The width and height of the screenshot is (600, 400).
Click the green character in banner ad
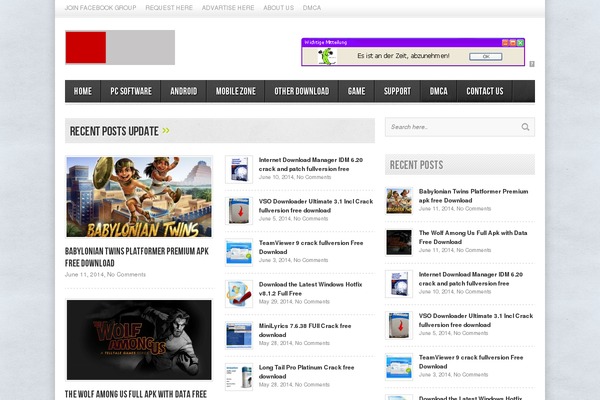(x=327, y=57)
